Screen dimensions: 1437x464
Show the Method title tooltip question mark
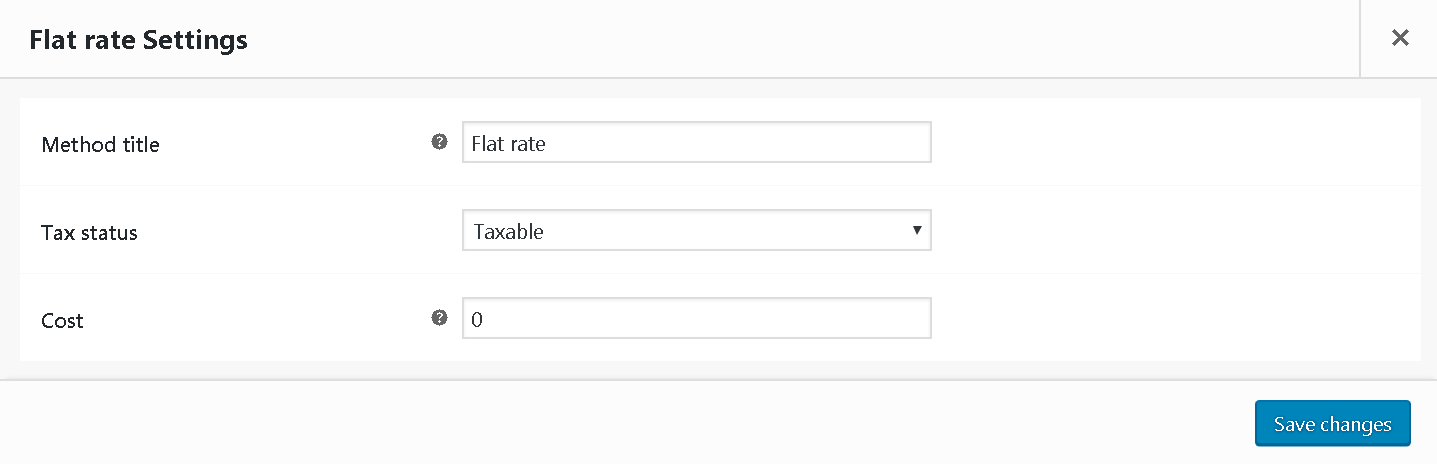tap(439, 142)
